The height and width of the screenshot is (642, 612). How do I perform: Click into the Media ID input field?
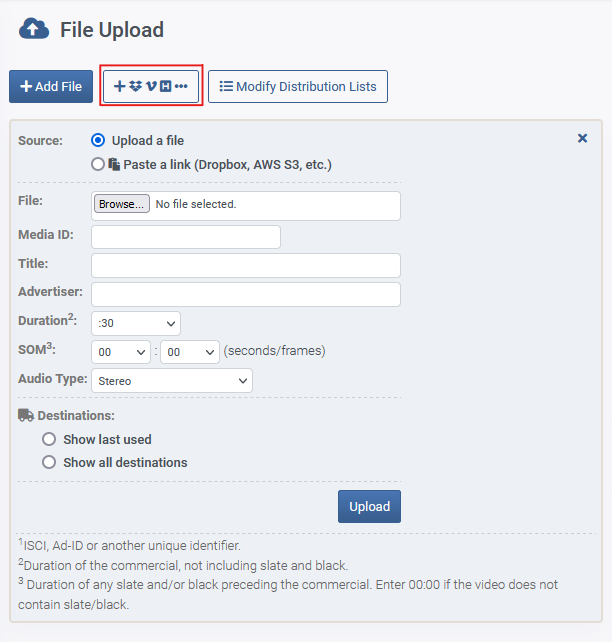(186, 237)
